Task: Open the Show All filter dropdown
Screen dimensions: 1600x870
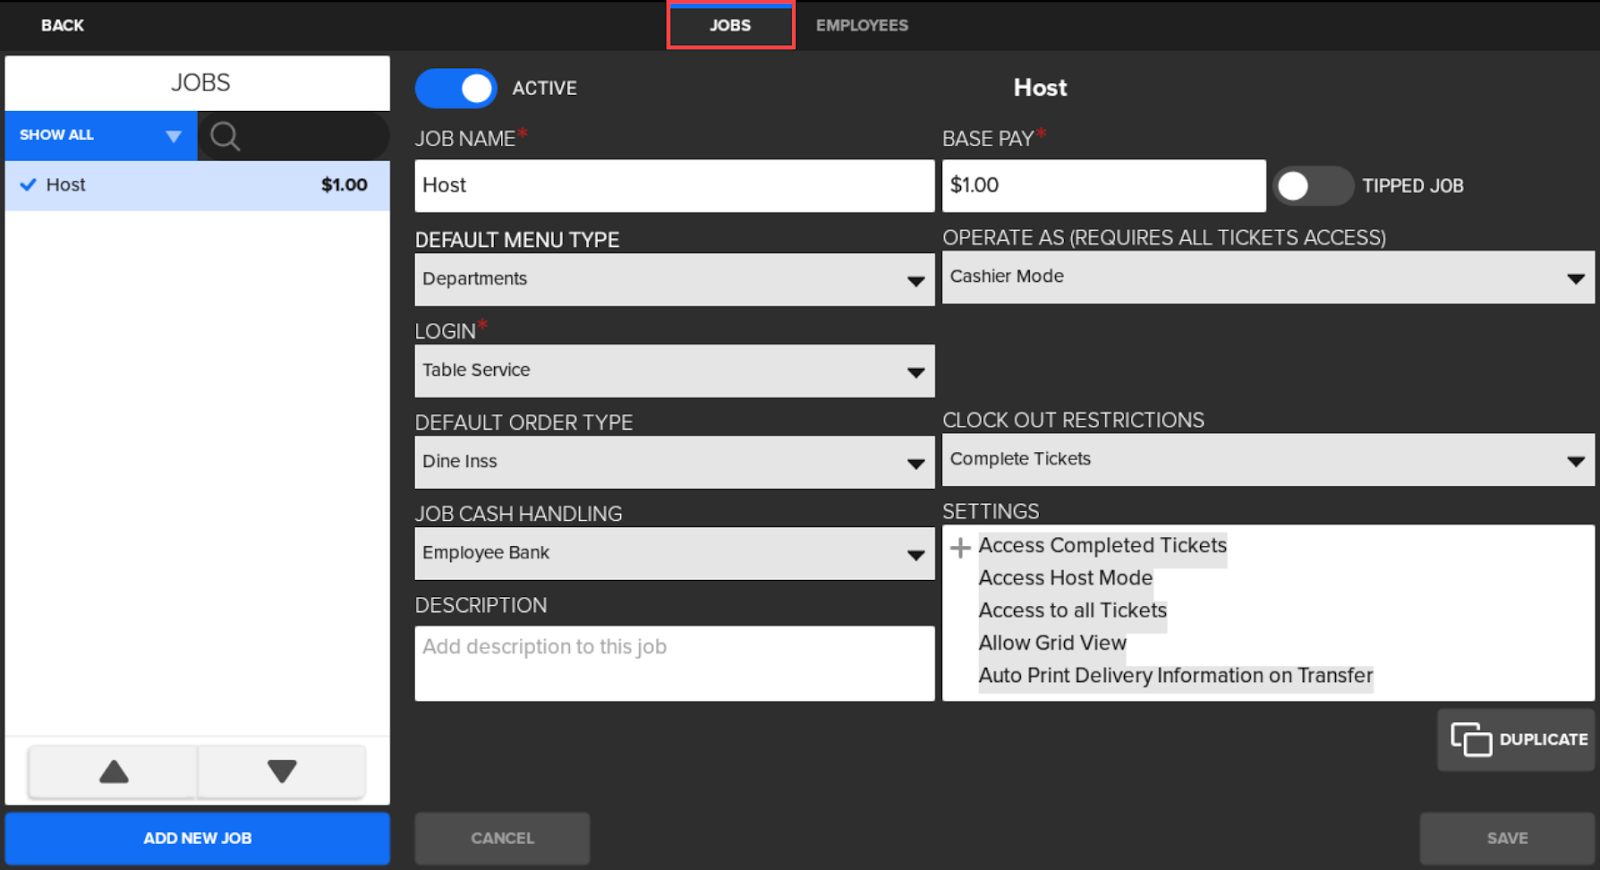Action: click(x=101, y=136)
